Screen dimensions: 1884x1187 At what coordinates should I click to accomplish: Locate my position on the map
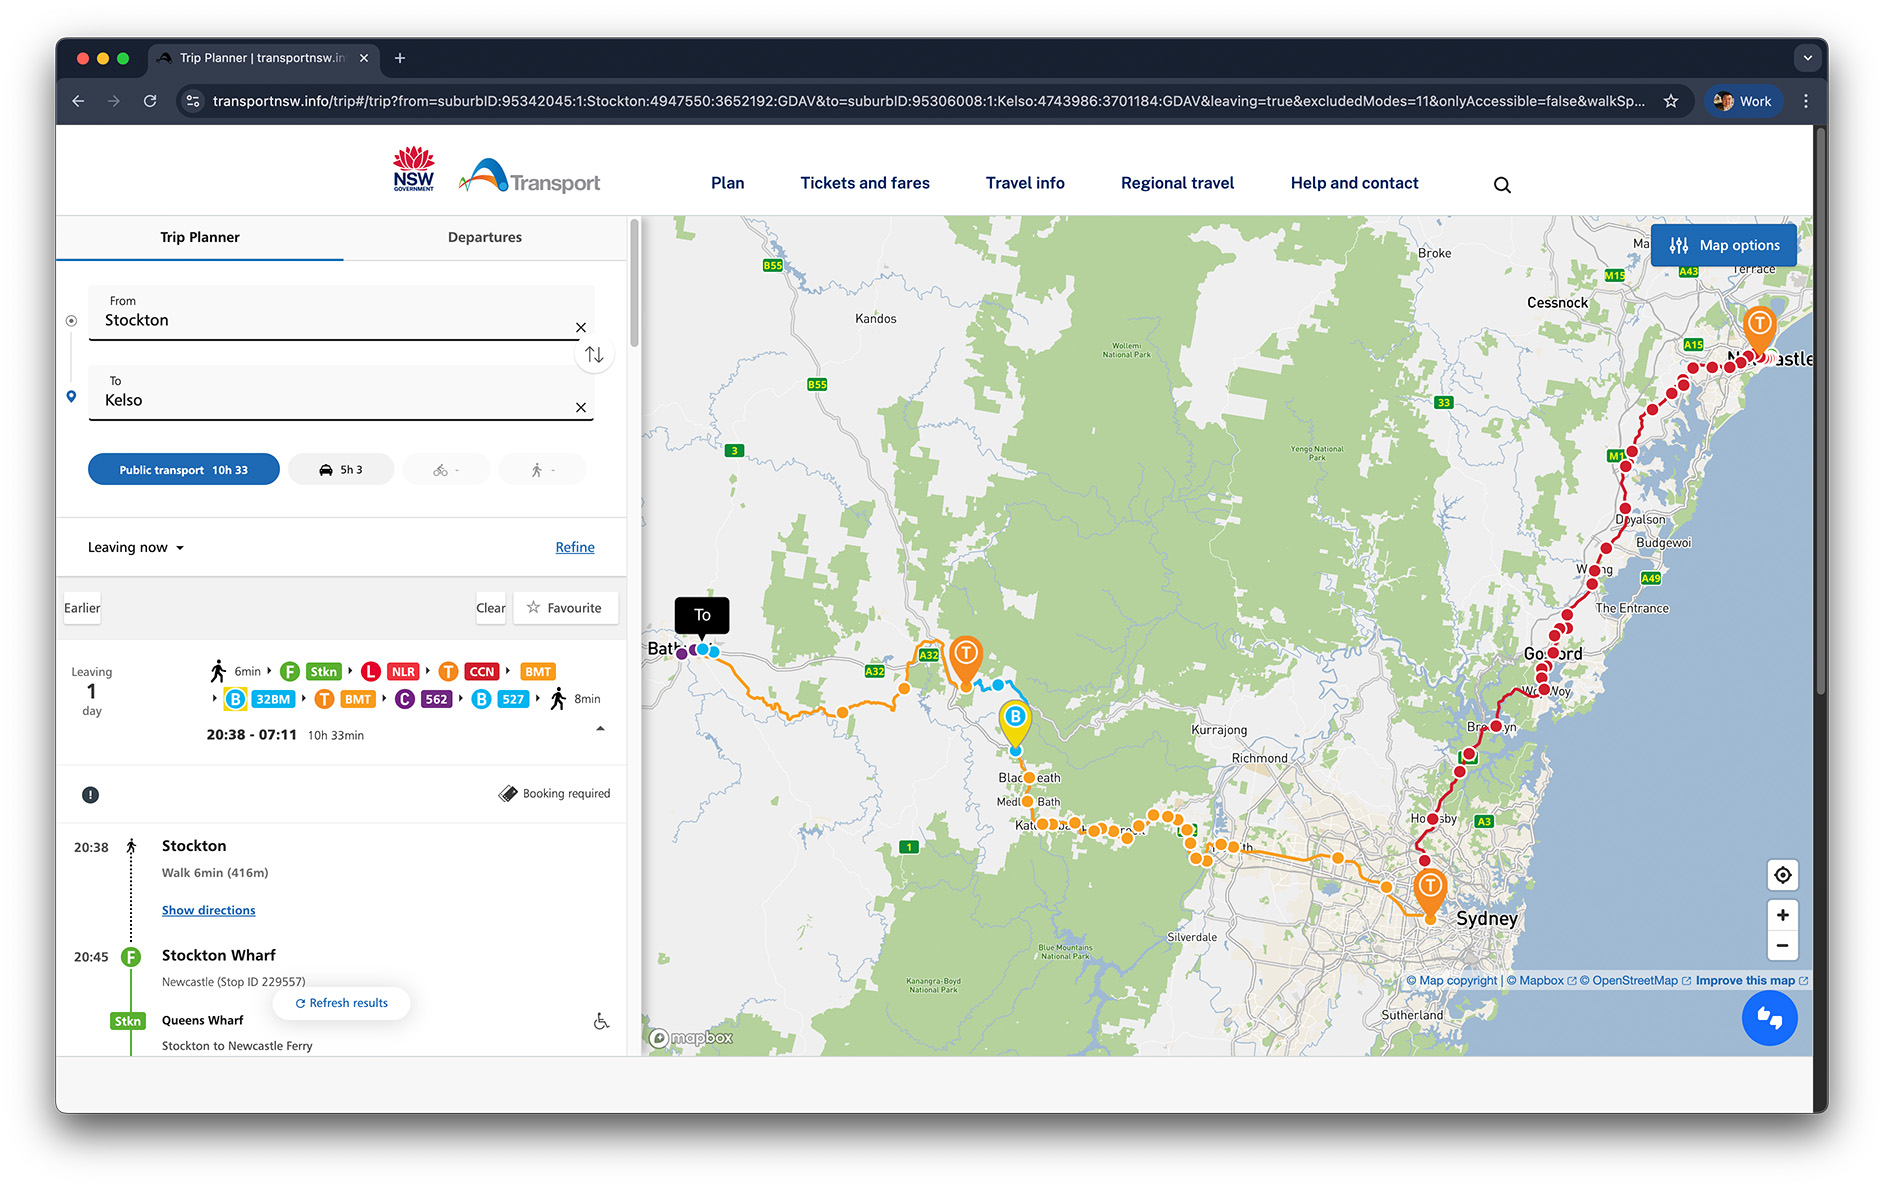(x=1782, y=876)
